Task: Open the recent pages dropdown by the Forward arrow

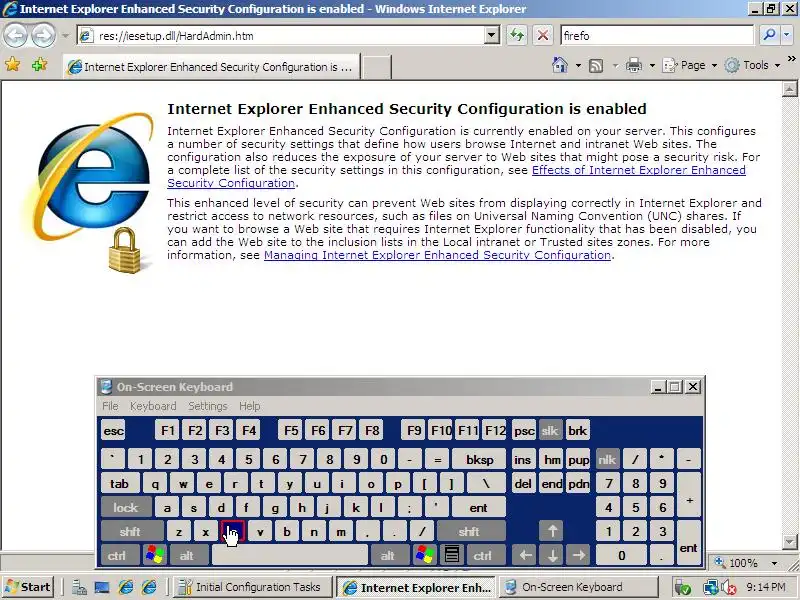Action: 65,36
